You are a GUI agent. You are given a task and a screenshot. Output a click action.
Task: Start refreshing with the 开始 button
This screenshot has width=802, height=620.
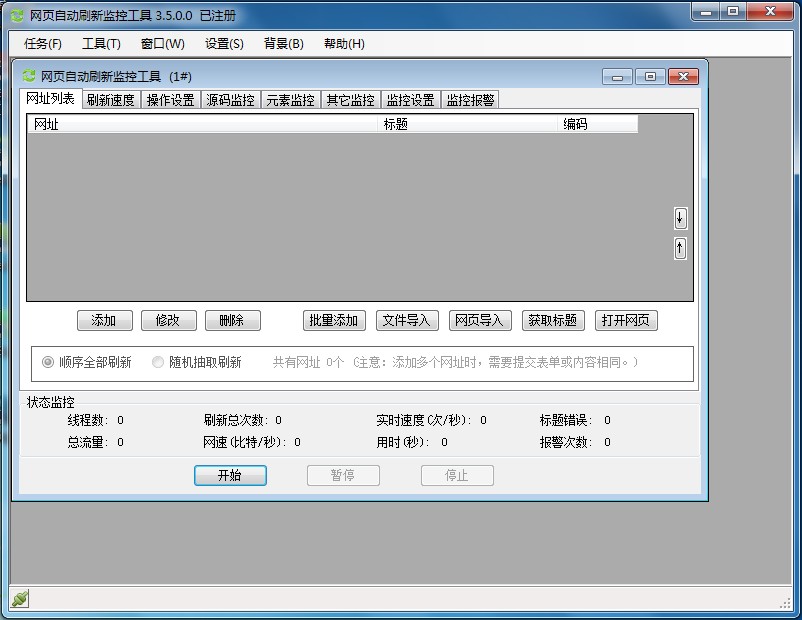coord(230,475)
